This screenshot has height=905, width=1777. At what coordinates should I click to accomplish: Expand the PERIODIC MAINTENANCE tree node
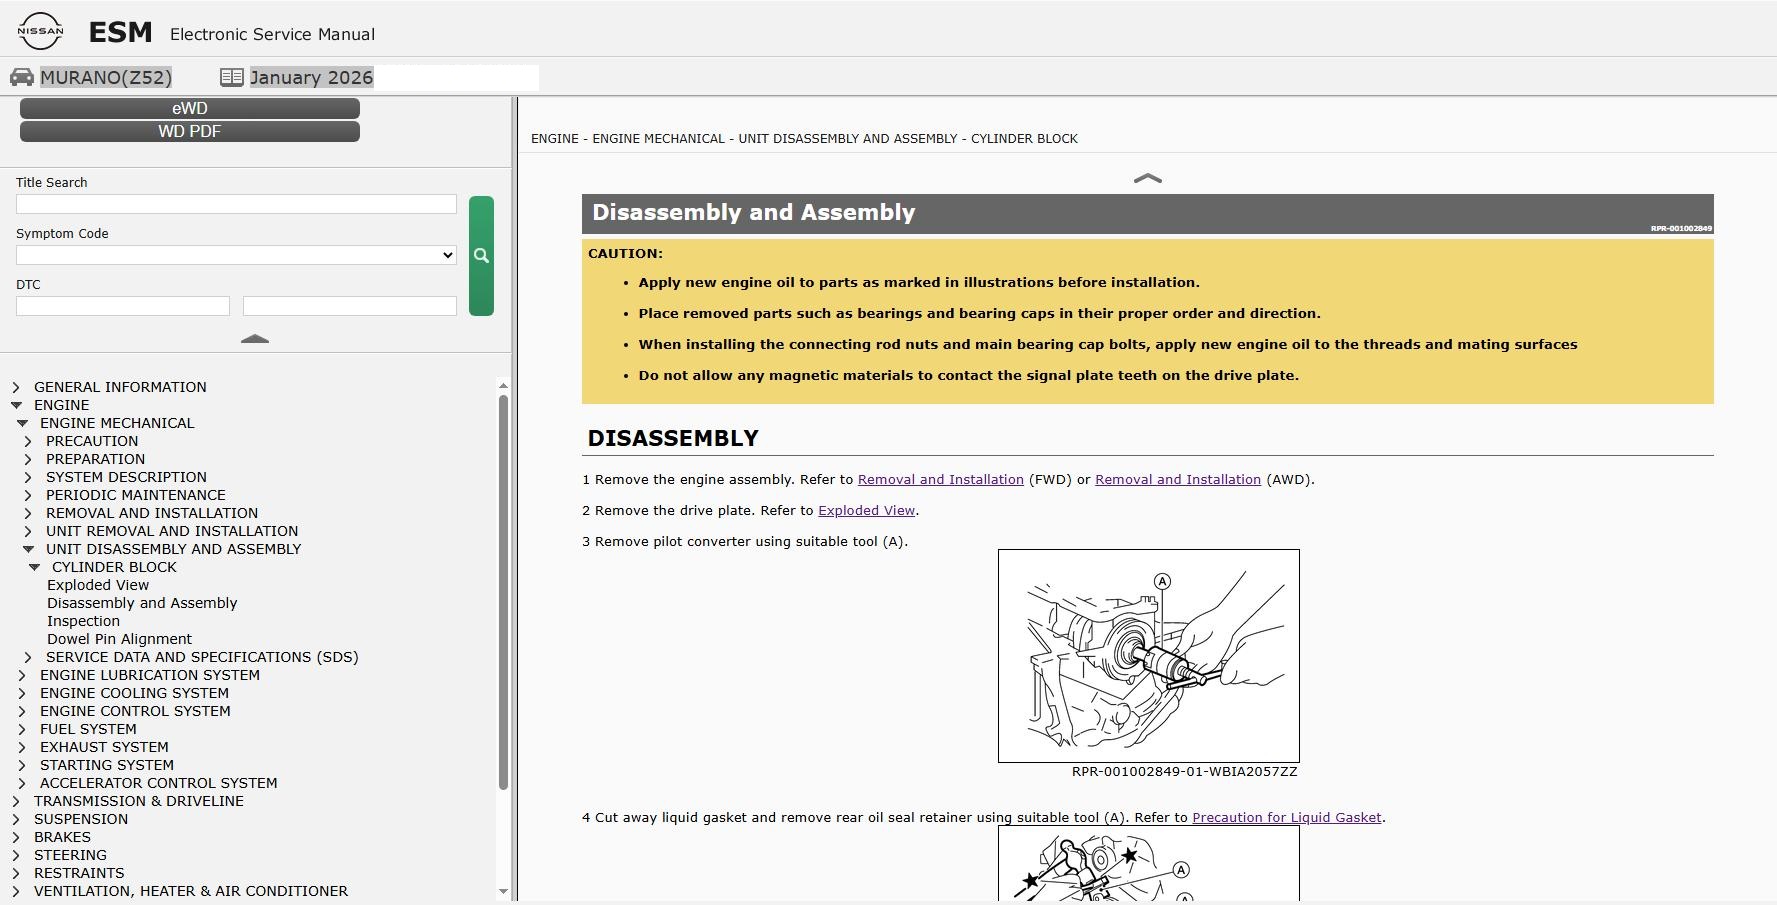pos(28,495)
